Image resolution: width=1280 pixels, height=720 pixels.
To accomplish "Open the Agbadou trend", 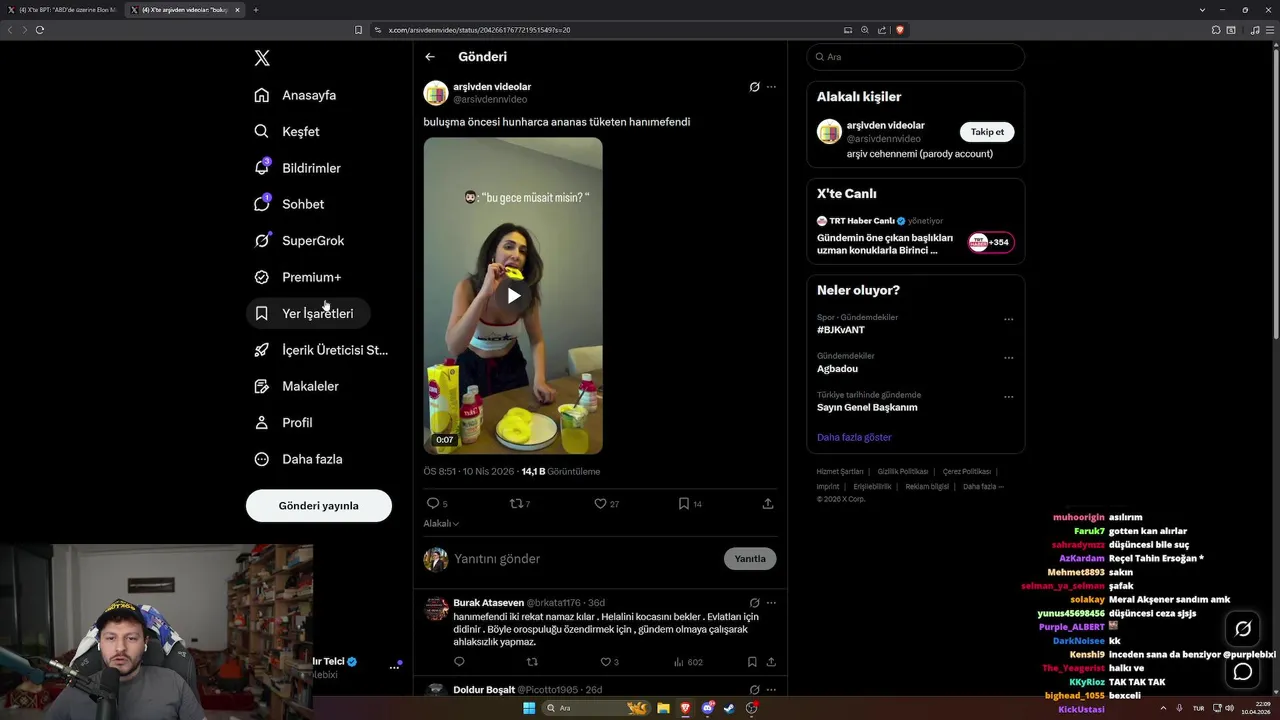I will (x=837, y=369).
